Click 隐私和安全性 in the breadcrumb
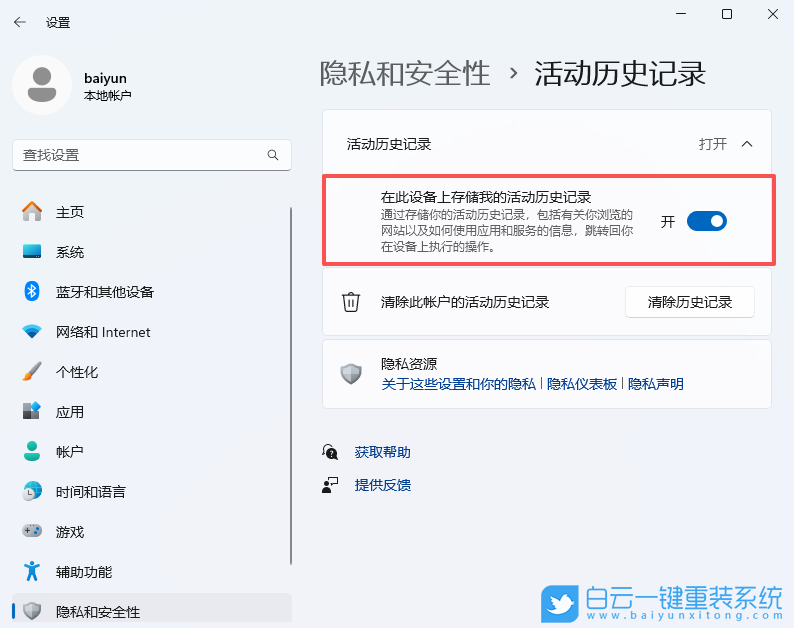 click(405, 74)
